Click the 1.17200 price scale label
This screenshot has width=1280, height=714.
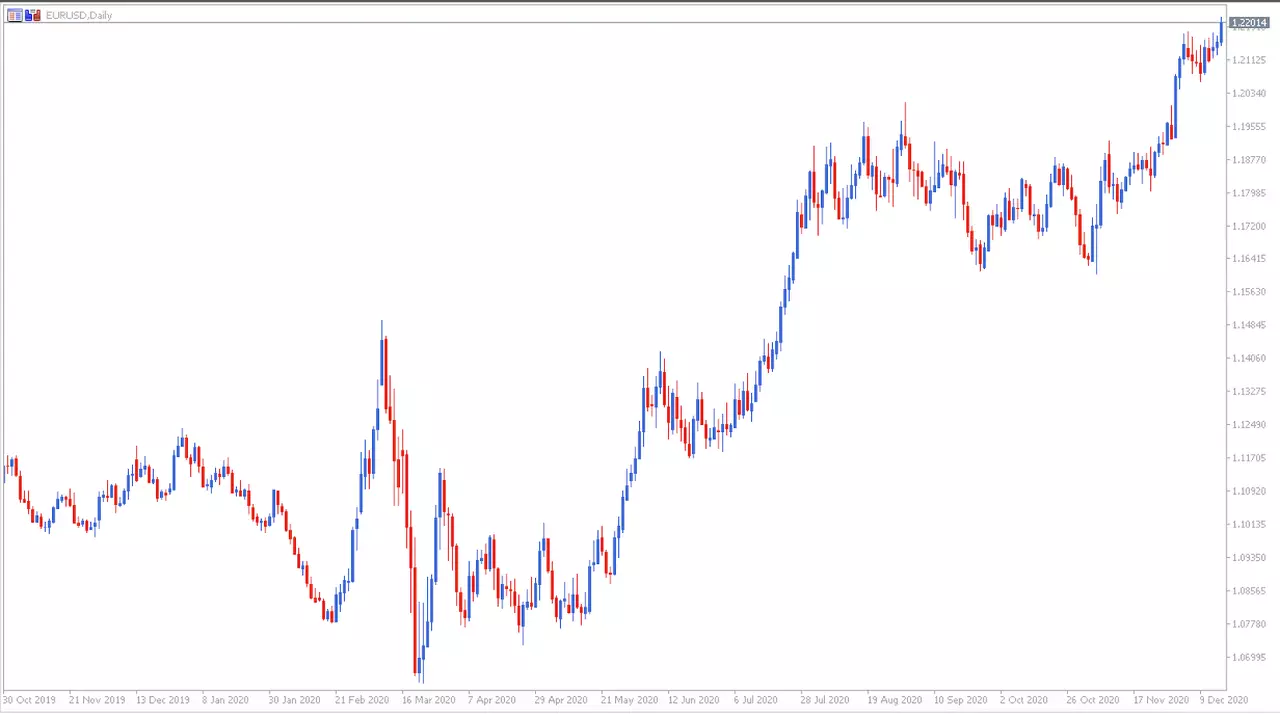pyautogui.click(x=1251, y=226)
